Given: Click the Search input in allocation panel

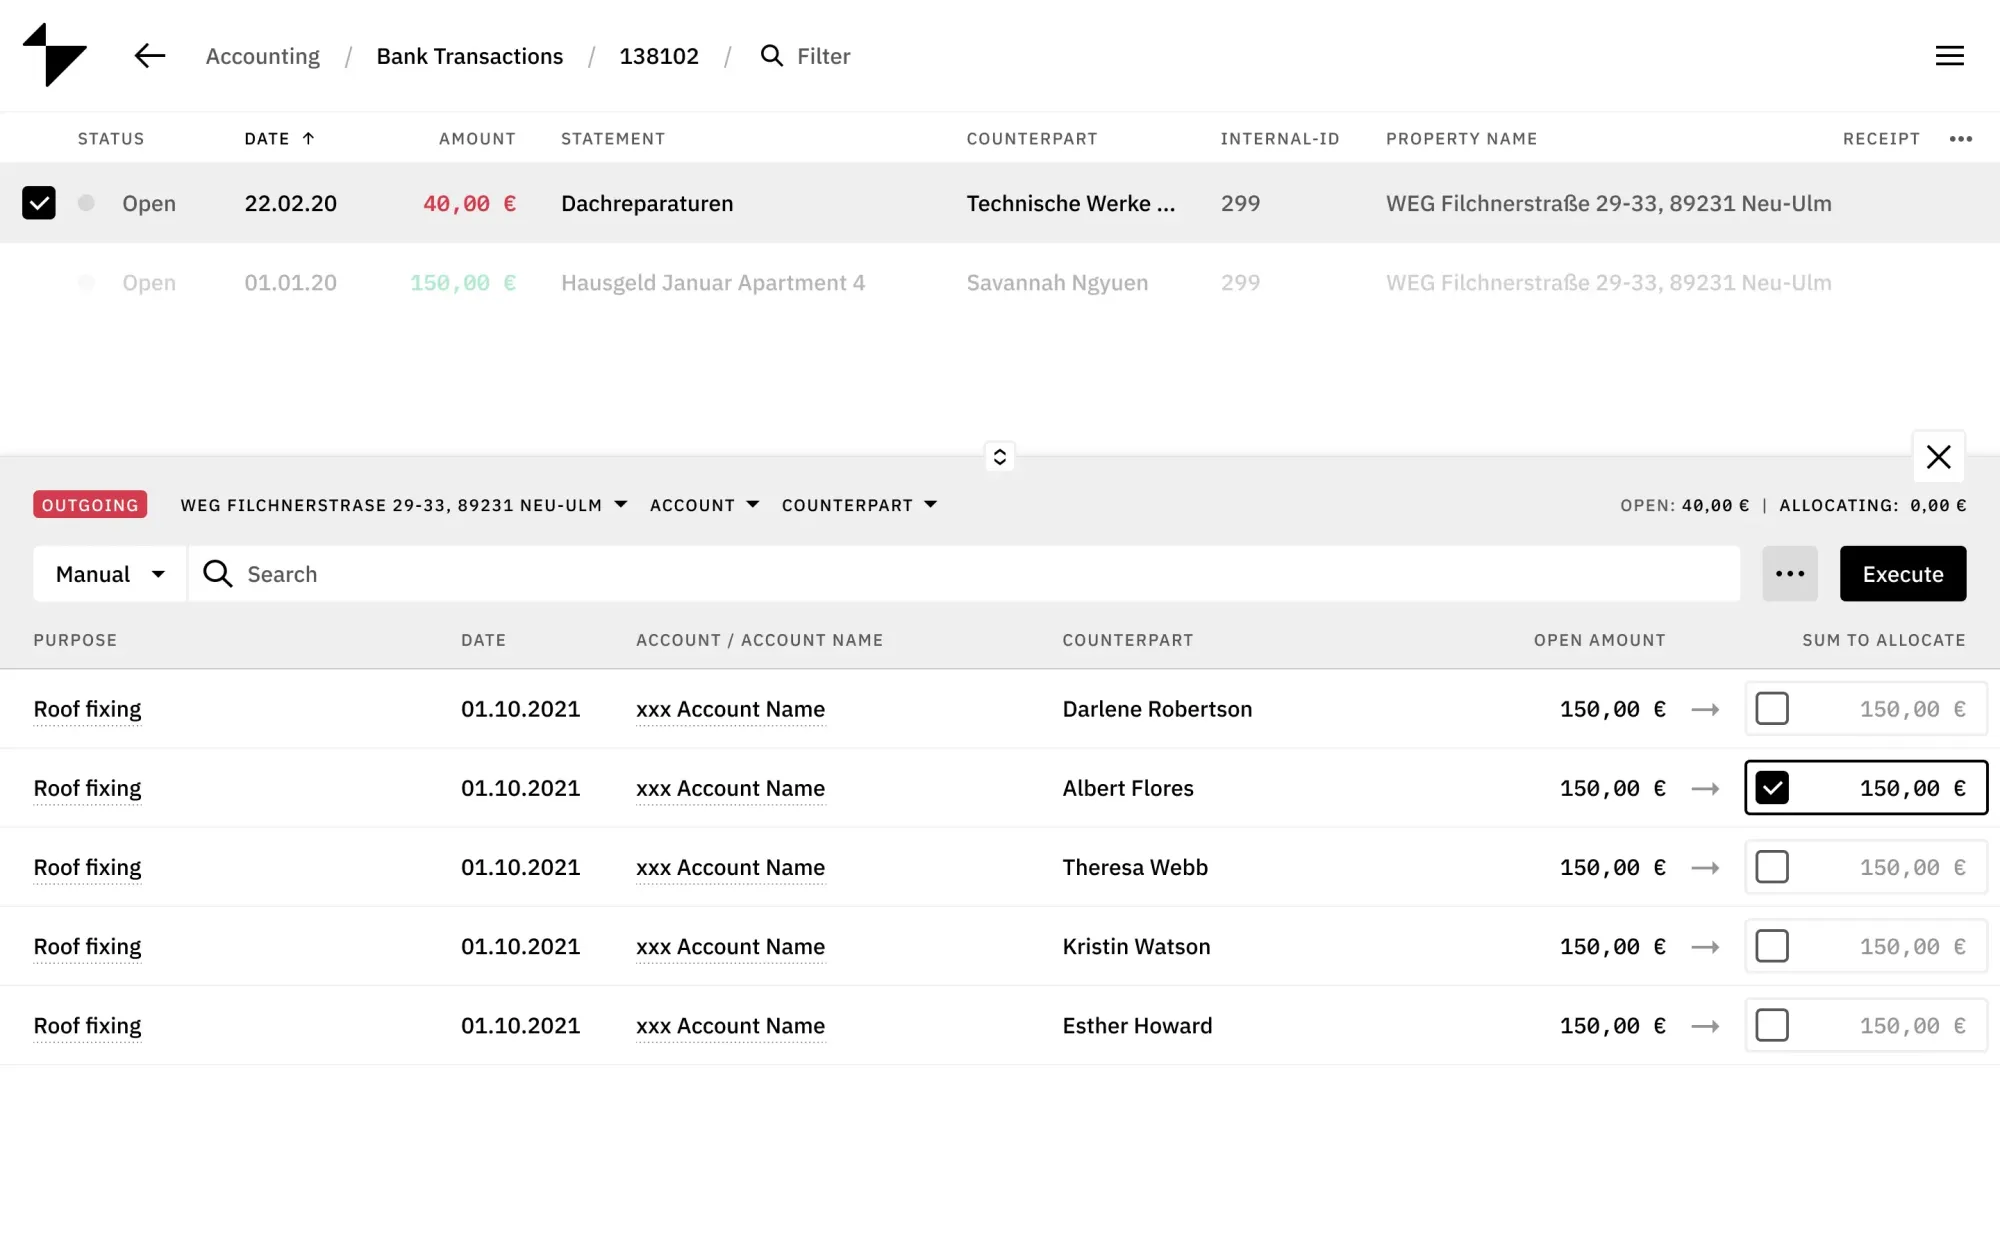Looking at the screenshot, I should click(964, 574).
